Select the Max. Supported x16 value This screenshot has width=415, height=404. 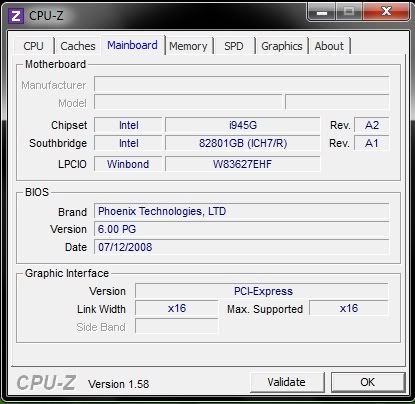[349, 308]
